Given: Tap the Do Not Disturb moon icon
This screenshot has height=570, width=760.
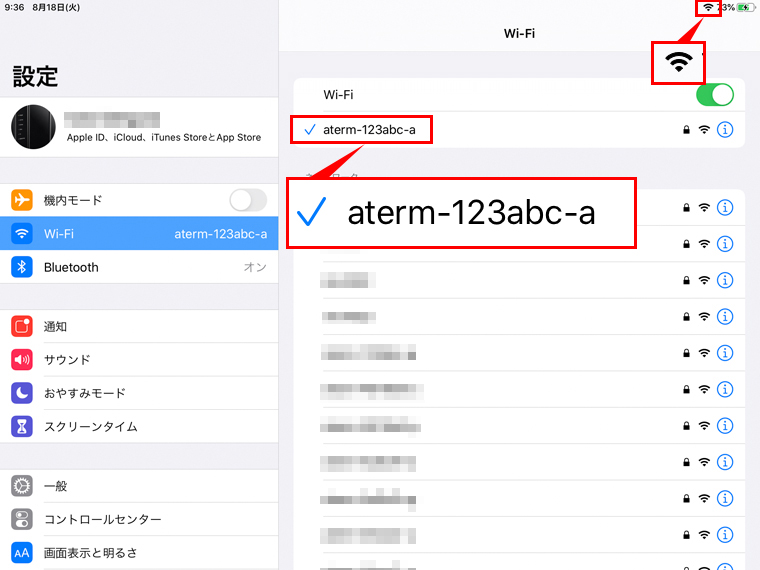Looking at the screenshot, I should pyautogui.click(x=22, y=393).
